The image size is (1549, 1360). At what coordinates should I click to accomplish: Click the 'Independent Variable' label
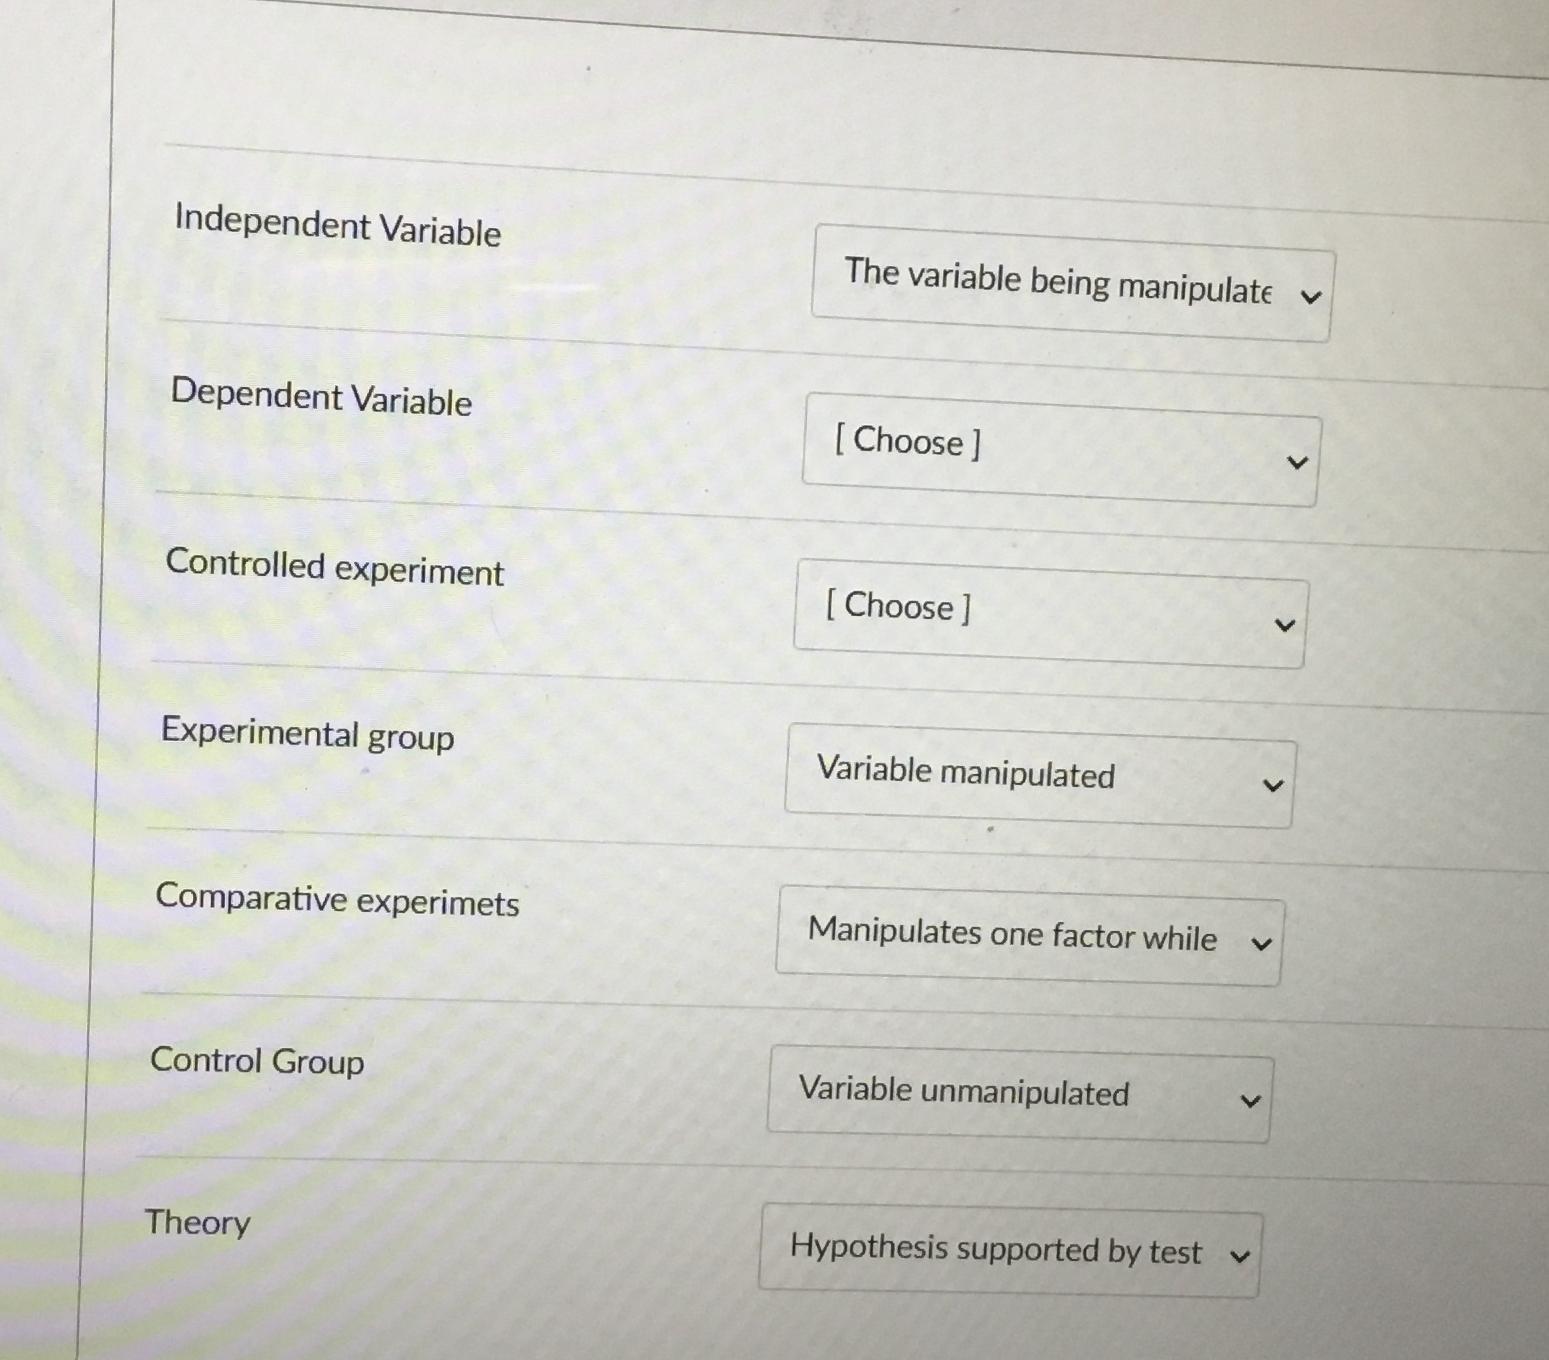click(x=337, y=230)
